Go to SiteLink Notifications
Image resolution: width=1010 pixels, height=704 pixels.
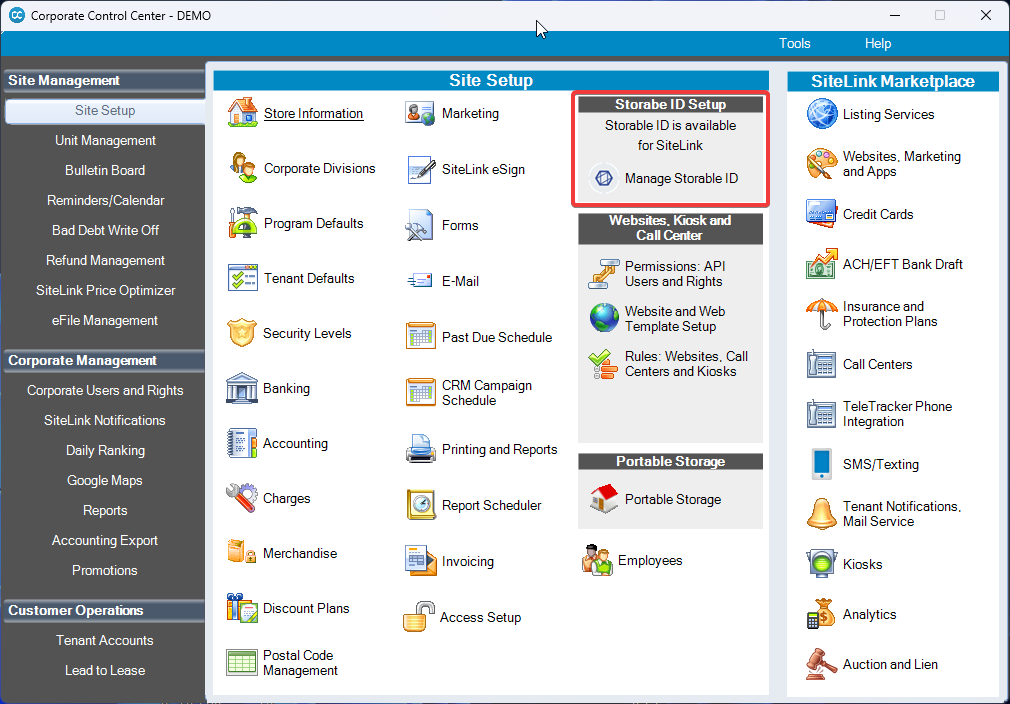pyautogui.click(x=105, y=420)
